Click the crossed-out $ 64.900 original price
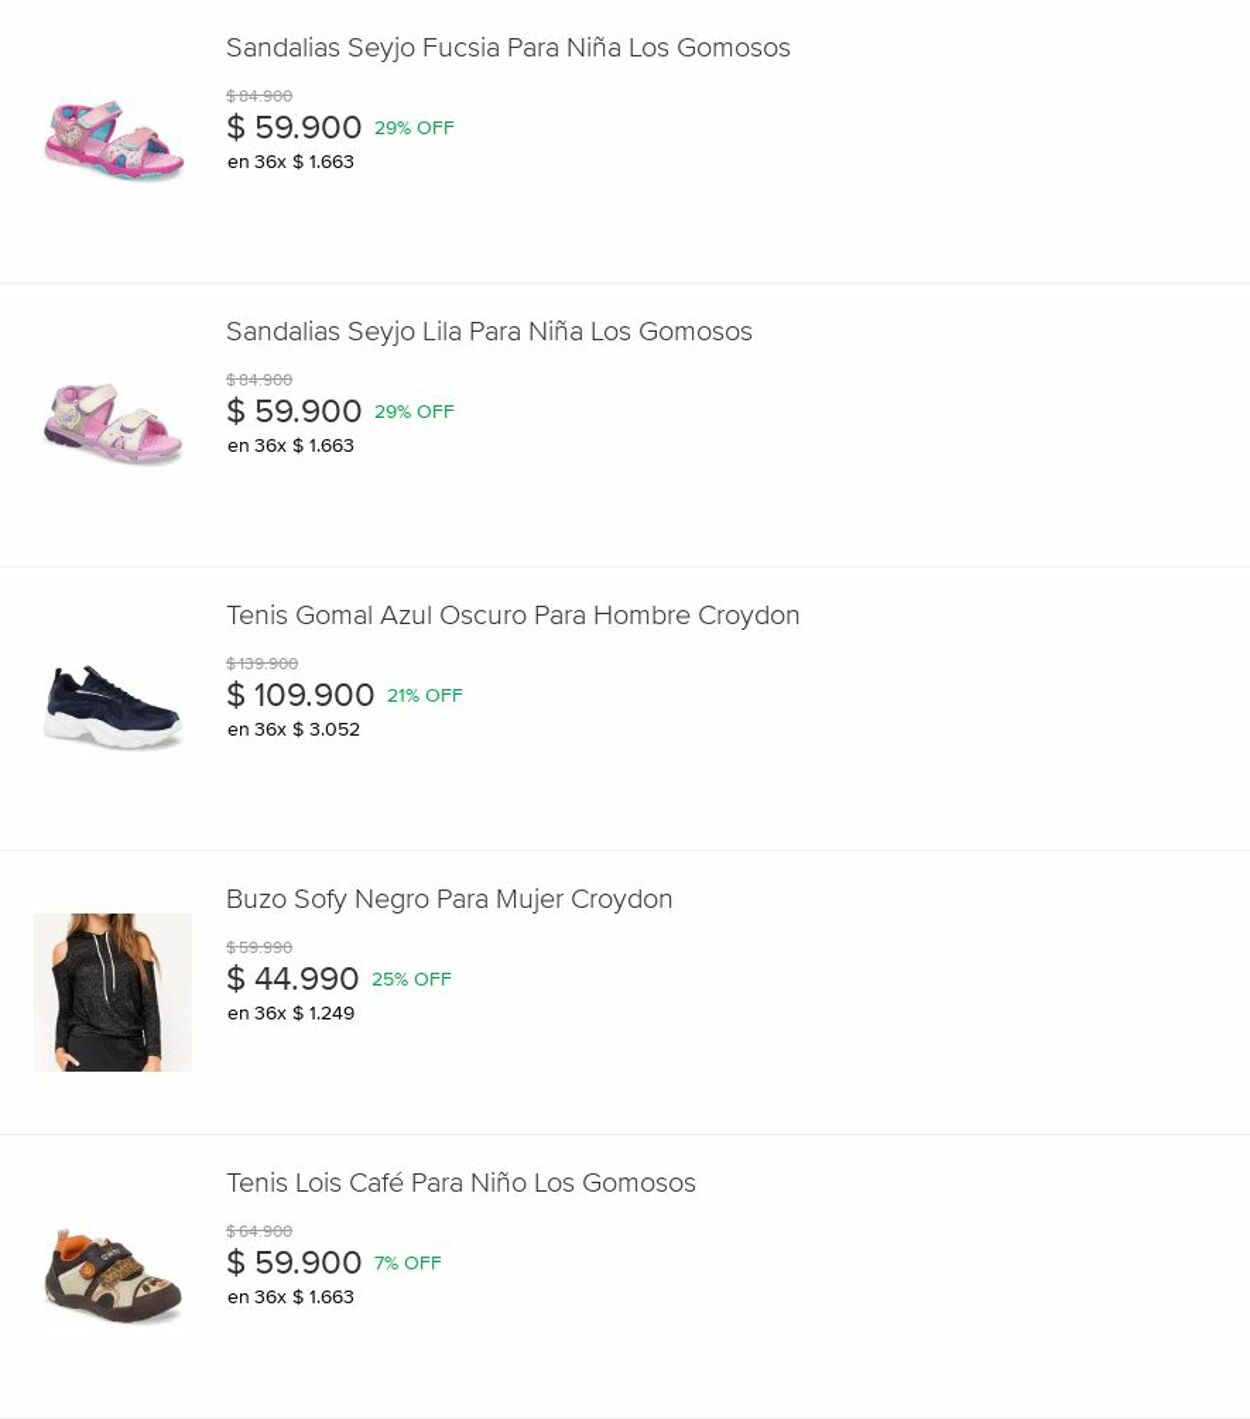This screenshot has width=1250, height=1419. click(x=259, y=1232)
